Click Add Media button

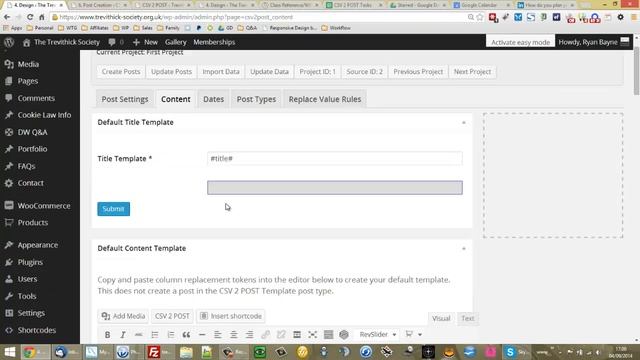point(123,316)
